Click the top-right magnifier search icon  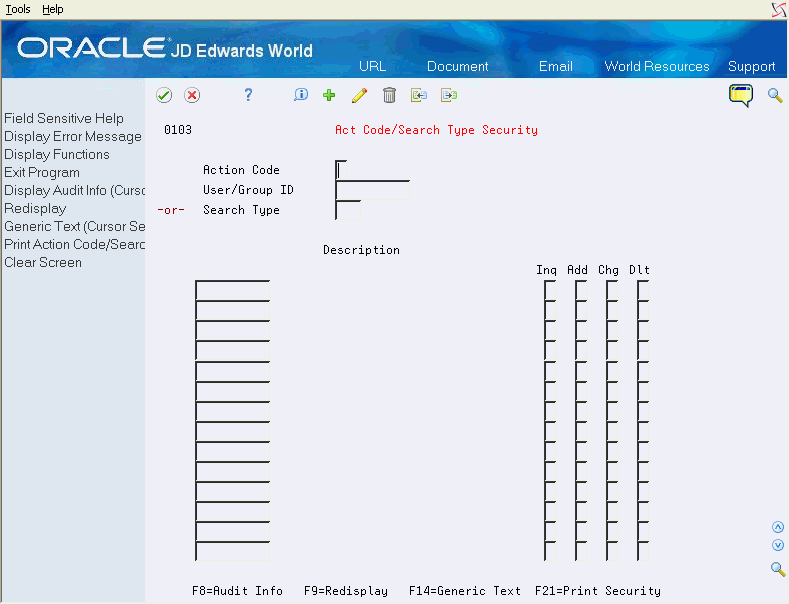tap(775, 95)
